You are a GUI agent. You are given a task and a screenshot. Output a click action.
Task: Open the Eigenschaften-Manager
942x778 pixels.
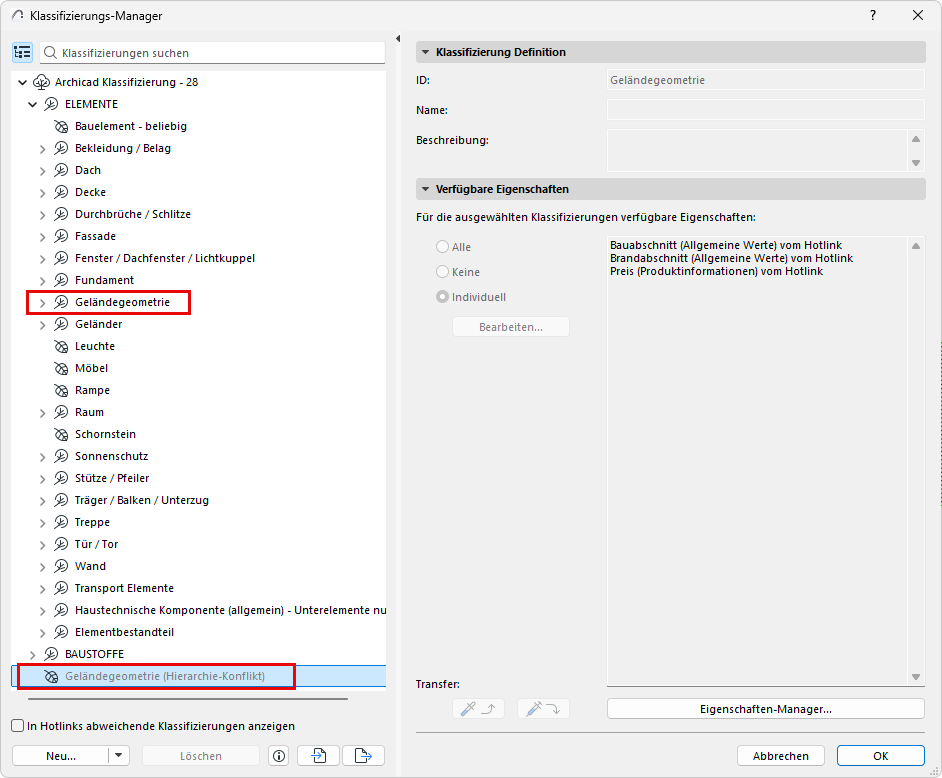pyautogui.click(x=765, y=709)
